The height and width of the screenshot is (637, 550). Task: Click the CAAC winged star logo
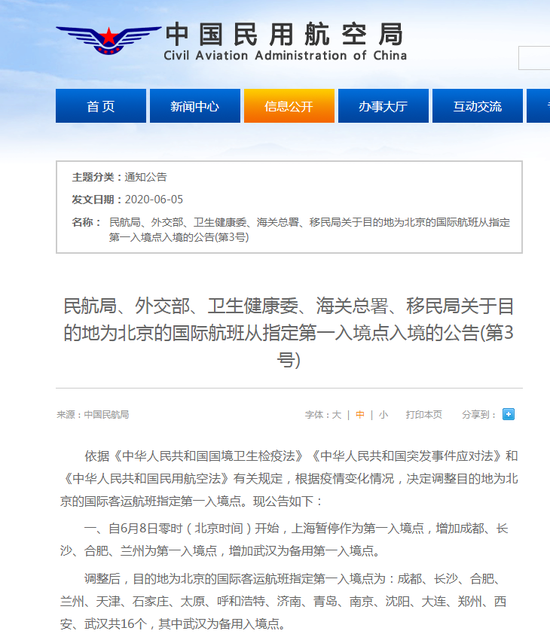[108, 40]
